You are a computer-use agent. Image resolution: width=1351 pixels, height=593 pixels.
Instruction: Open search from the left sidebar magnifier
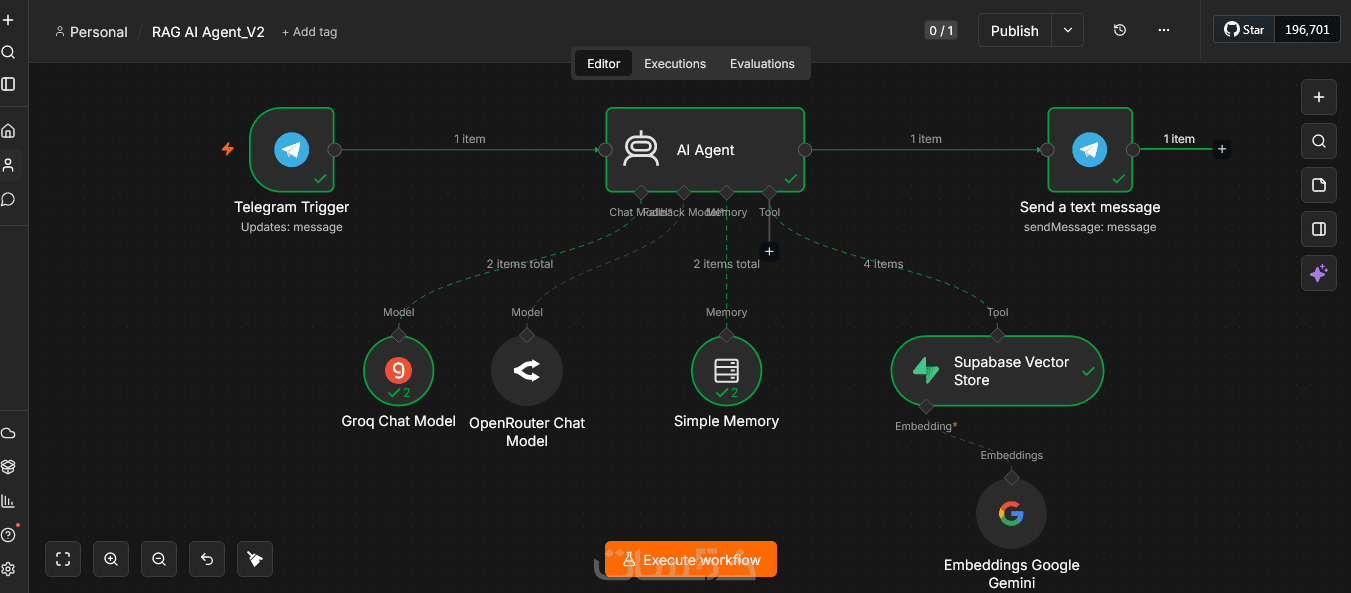[8, 52]
